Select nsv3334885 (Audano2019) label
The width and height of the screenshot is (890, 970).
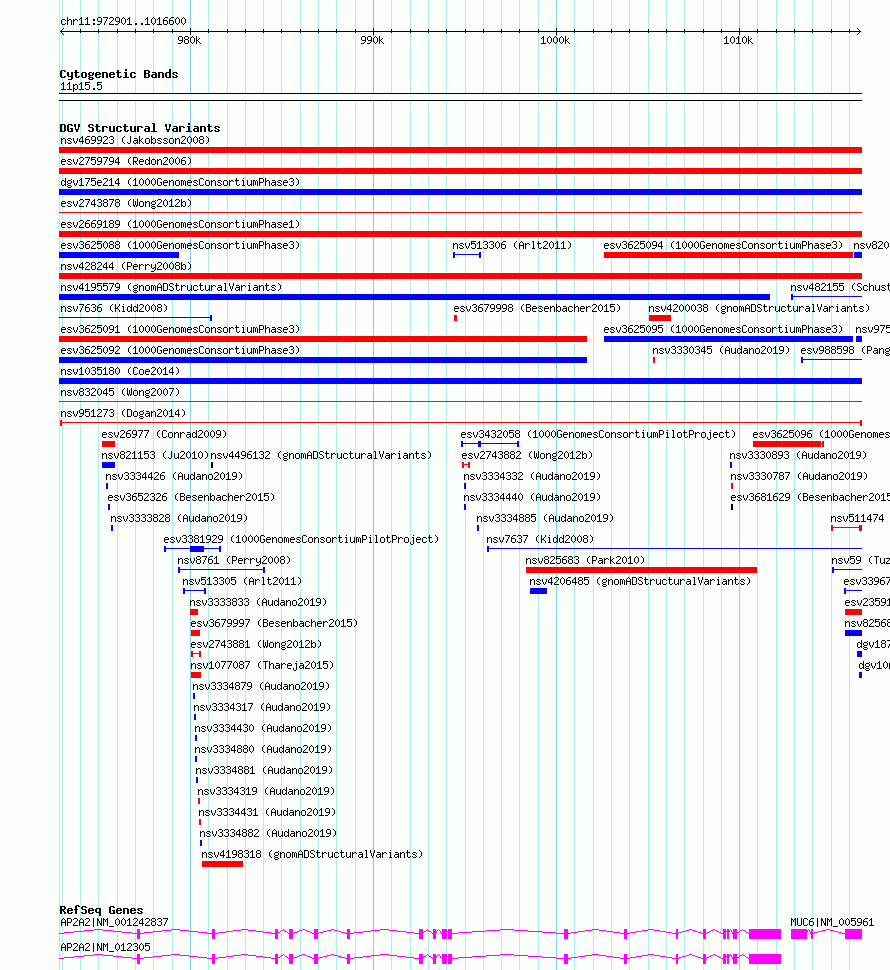[x=545, y=519]
